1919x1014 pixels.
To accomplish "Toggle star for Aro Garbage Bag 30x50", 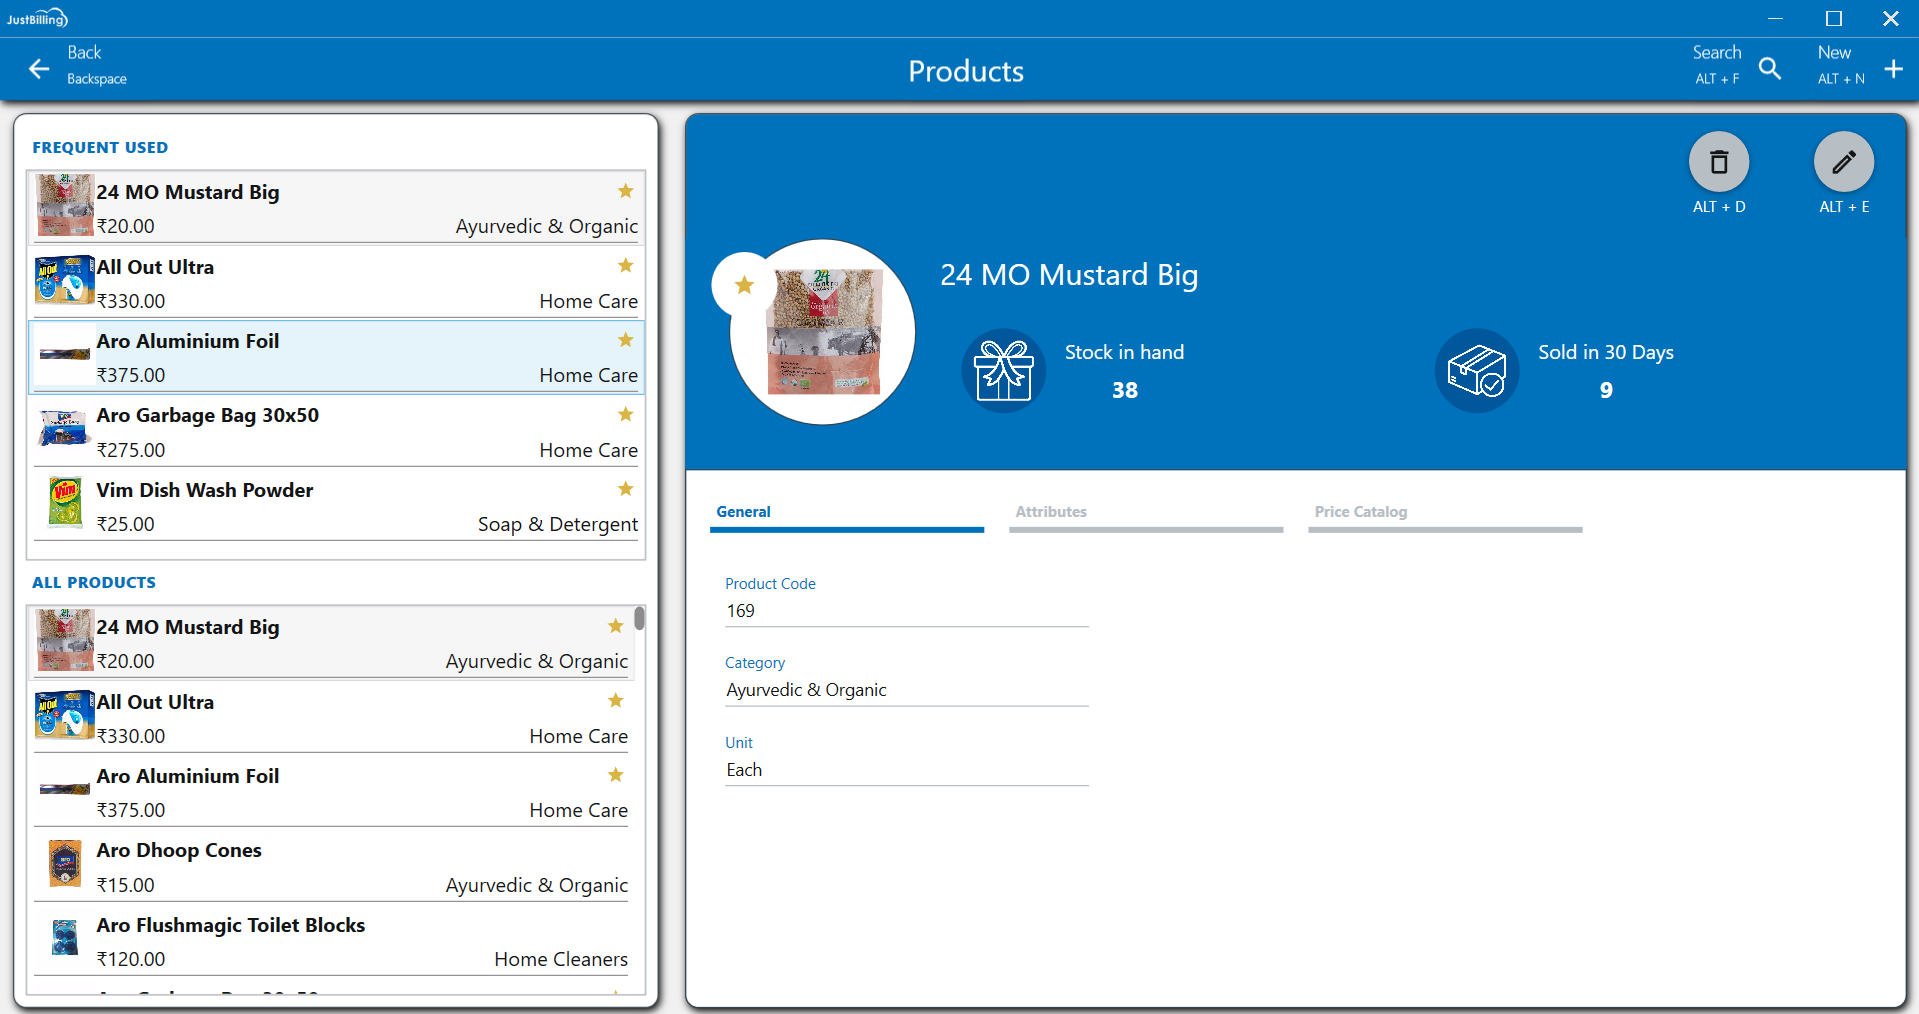I will pos(625,414).
